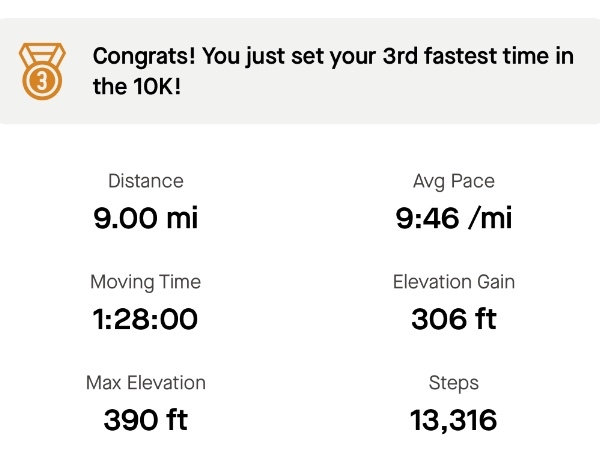Tap the 'mi' unit next to distance
The width and height of the screenshot is (600, 450).
click(x=183, y=218)
